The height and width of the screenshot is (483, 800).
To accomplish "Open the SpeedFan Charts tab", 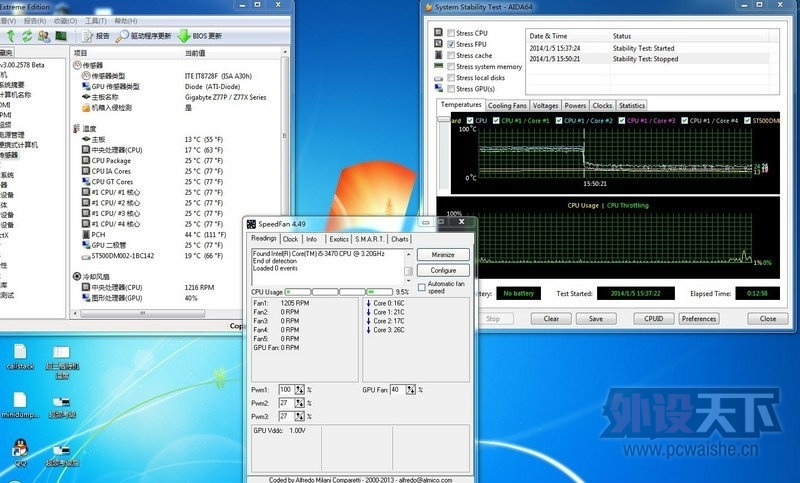I will coord(399,239).
